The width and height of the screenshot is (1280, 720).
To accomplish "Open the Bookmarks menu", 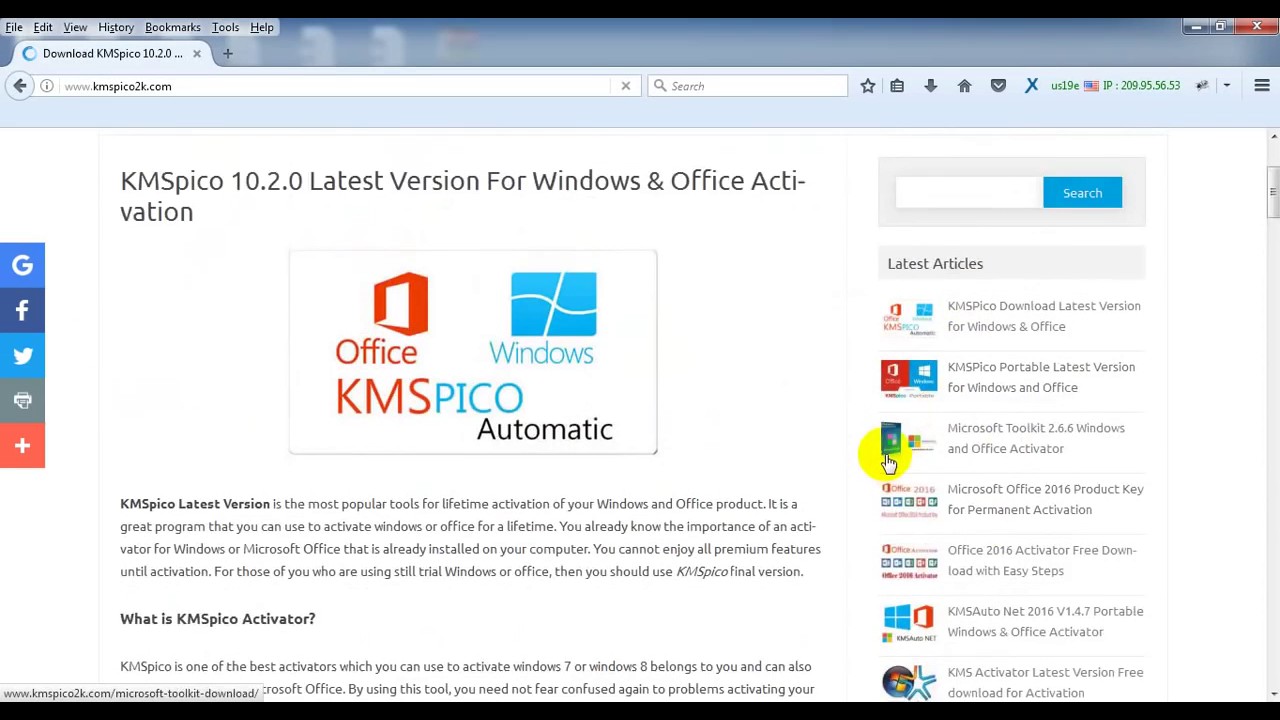I will (x=173, y=27).
